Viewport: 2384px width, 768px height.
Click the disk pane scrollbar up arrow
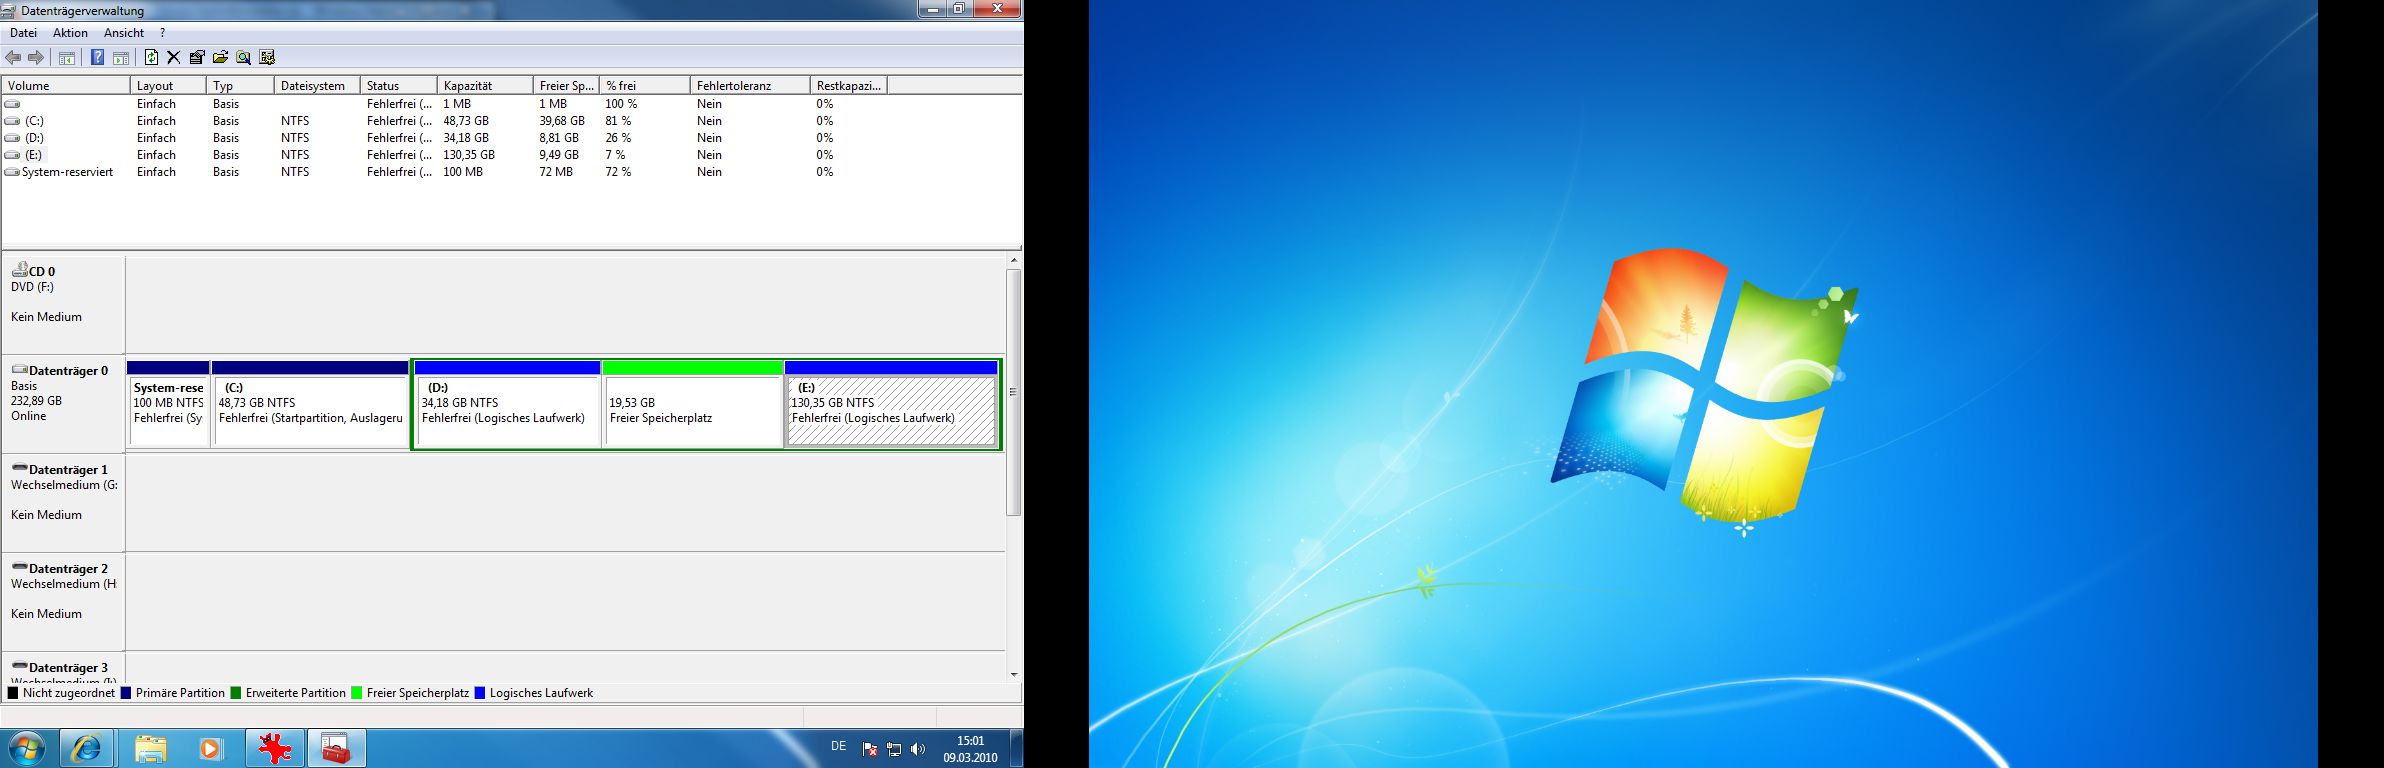click(1013, 261)
